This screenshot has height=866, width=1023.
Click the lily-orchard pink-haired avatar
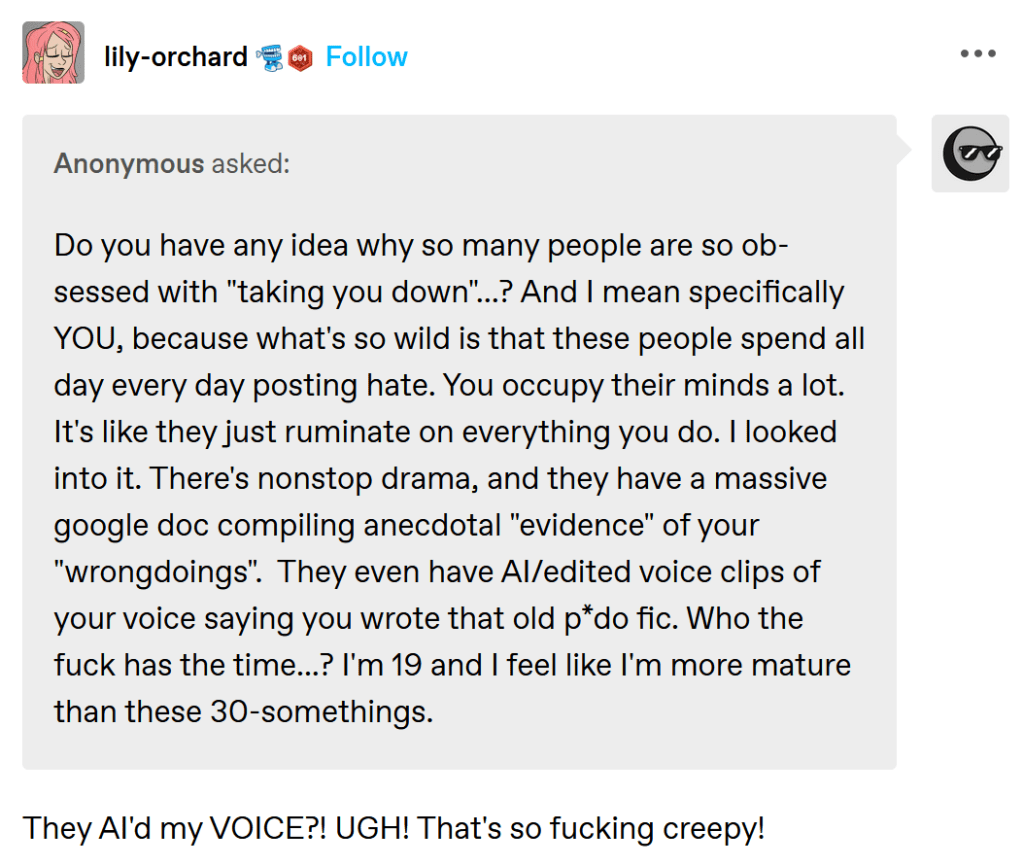point(53,53)
